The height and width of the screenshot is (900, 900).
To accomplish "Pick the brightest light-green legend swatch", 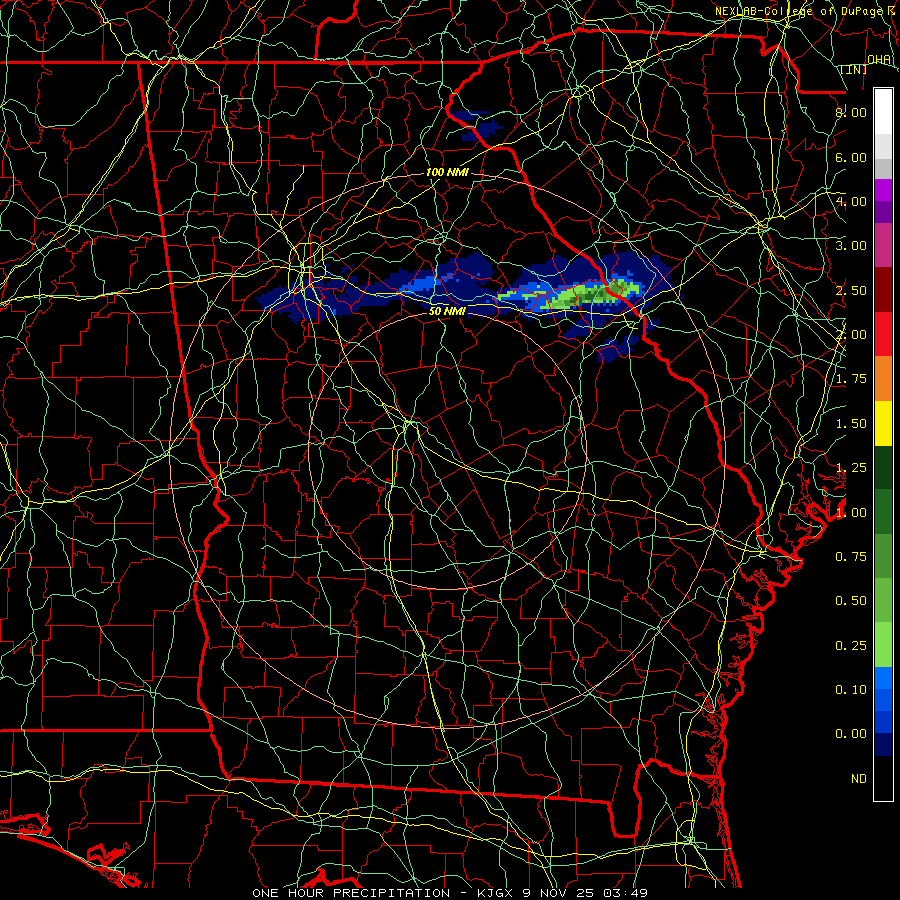I will 883,645.
